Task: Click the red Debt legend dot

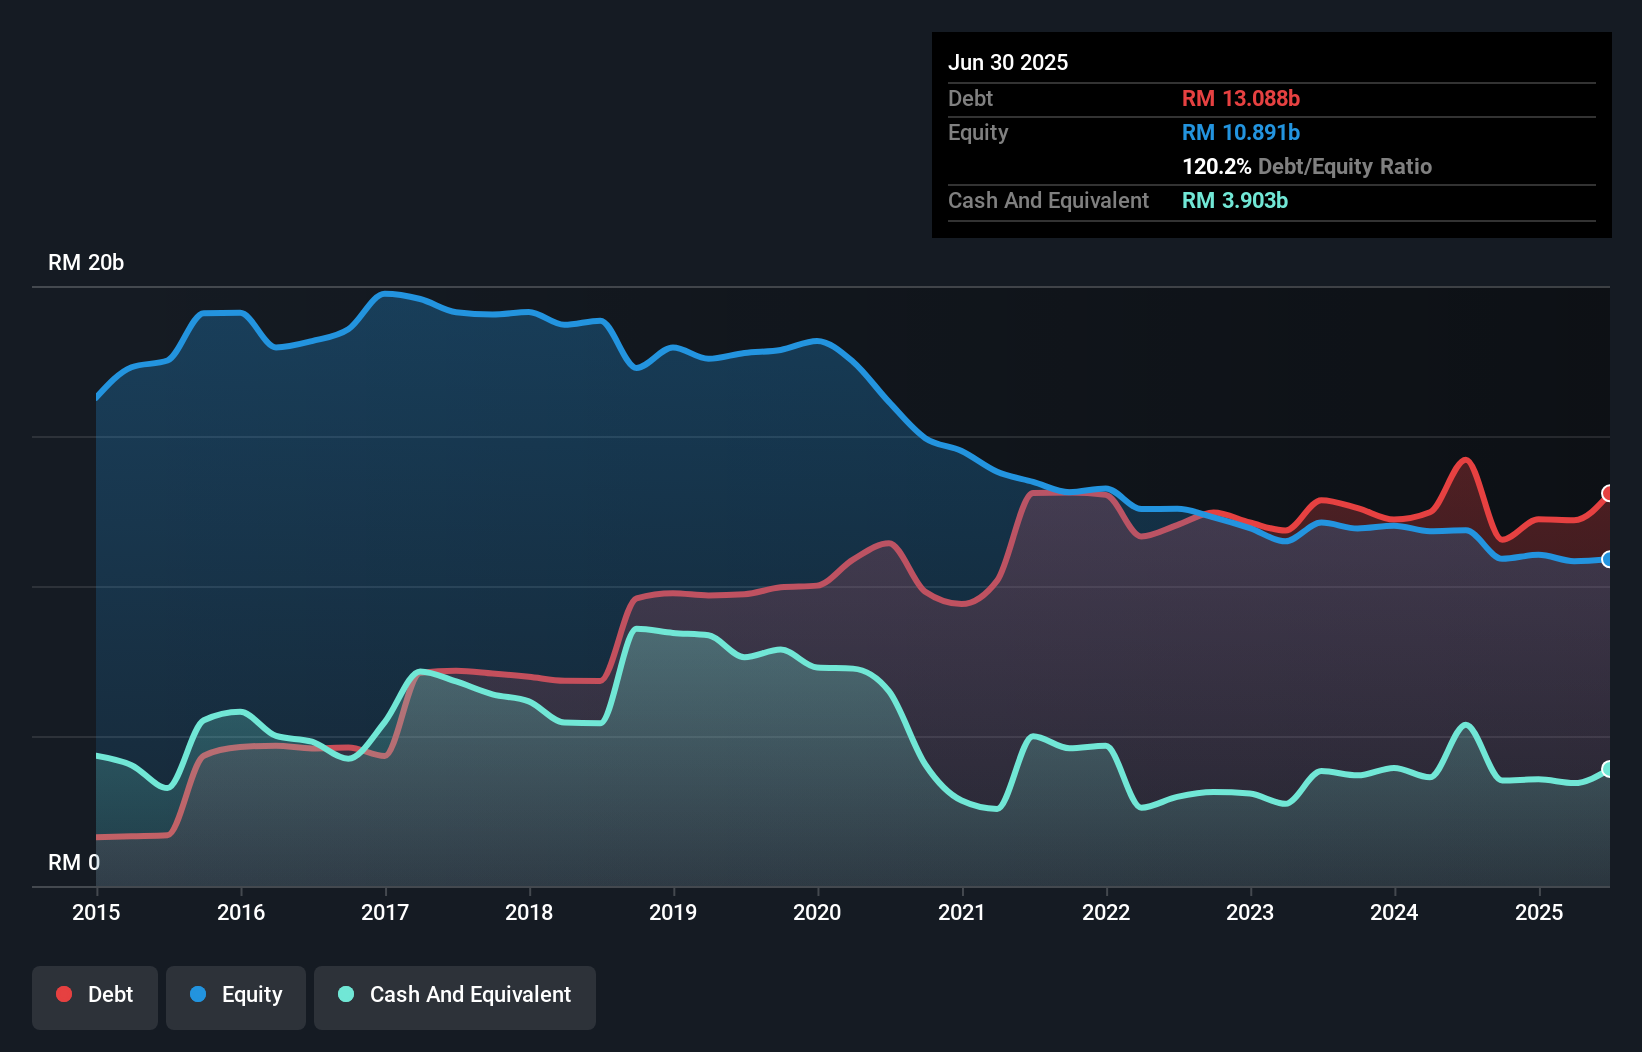Action: [x=64, y=994]
